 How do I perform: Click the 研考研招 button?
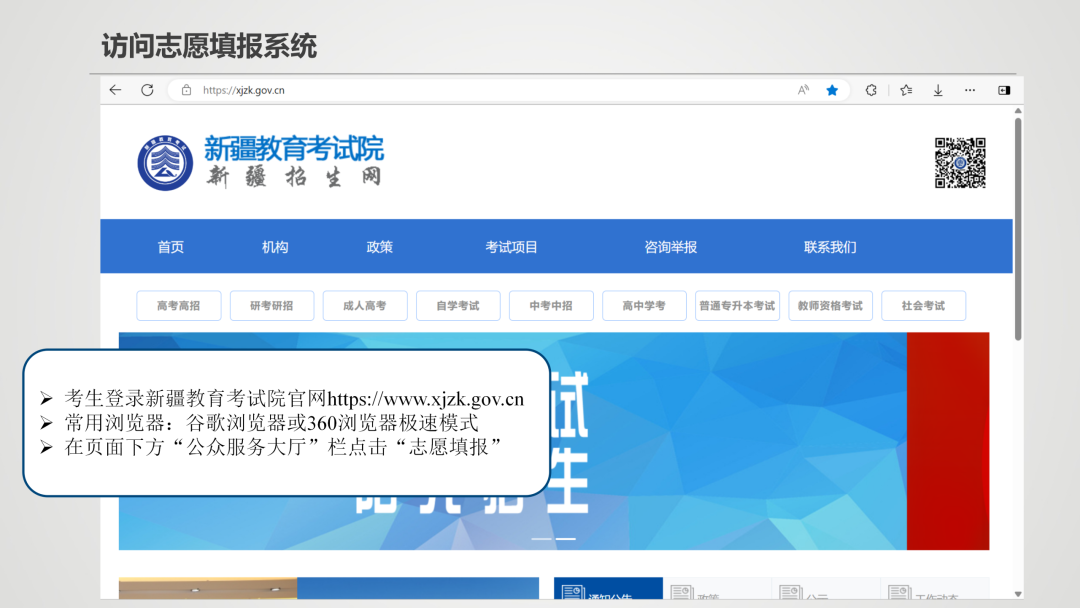point(271,306)
